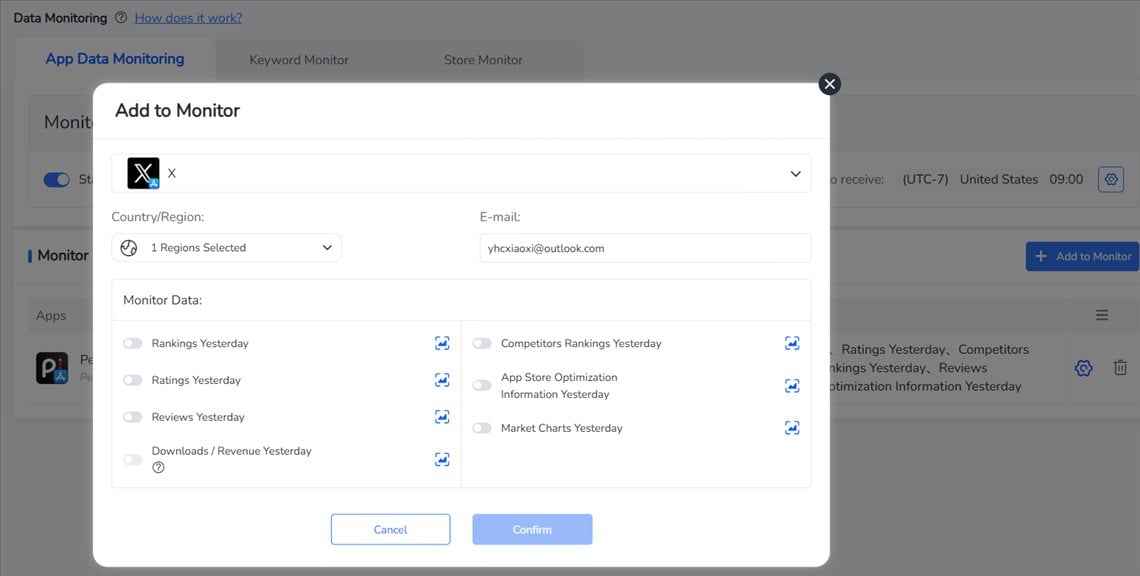Screen dimensions: 1140x576
Task: Toggle Market Charts Yesterday switch
Action: click(x=482, y=428)
